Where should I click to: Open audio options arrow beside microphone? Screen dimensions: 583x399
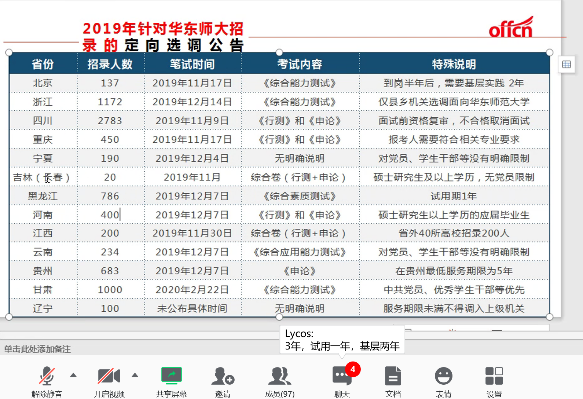pyautogui.click(x=73, y=375)
